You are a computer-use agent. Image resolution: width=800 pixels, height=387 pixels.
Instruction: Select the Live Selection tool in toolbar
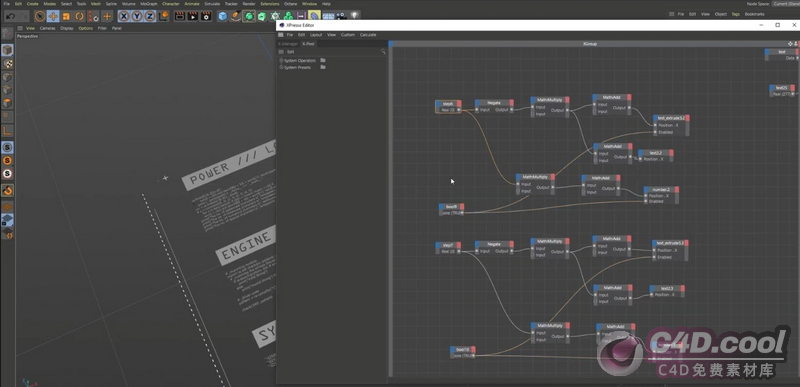coord(40,16)
